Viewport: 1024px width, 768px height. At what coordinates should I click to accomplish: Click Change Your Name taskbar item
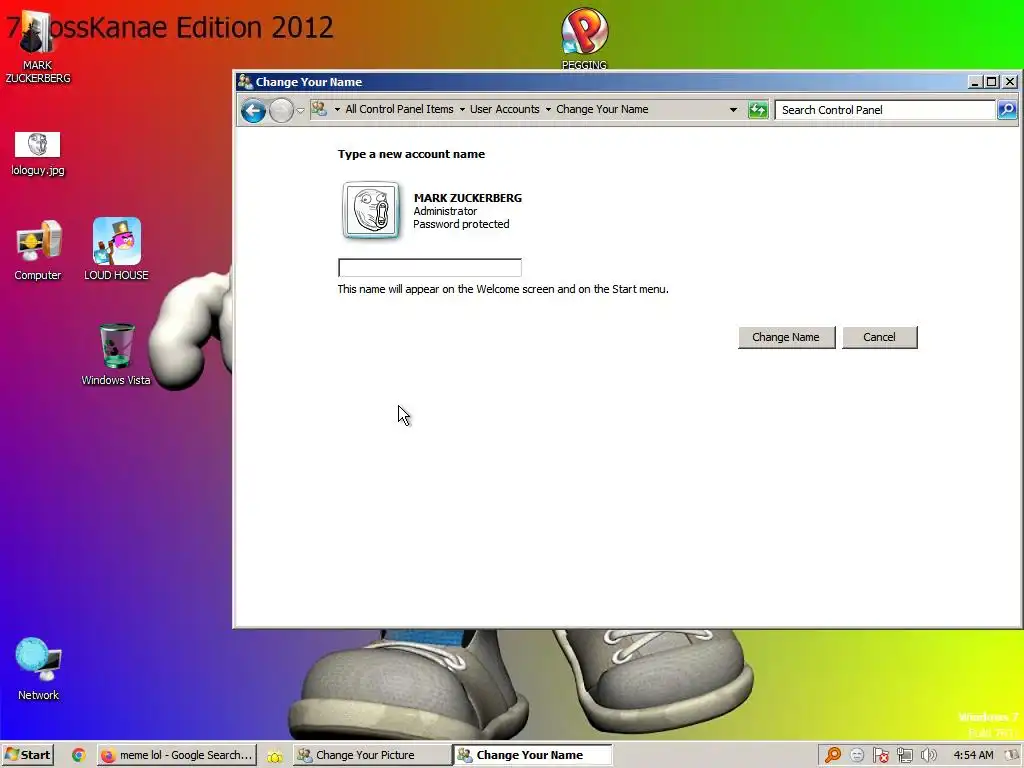533,755
